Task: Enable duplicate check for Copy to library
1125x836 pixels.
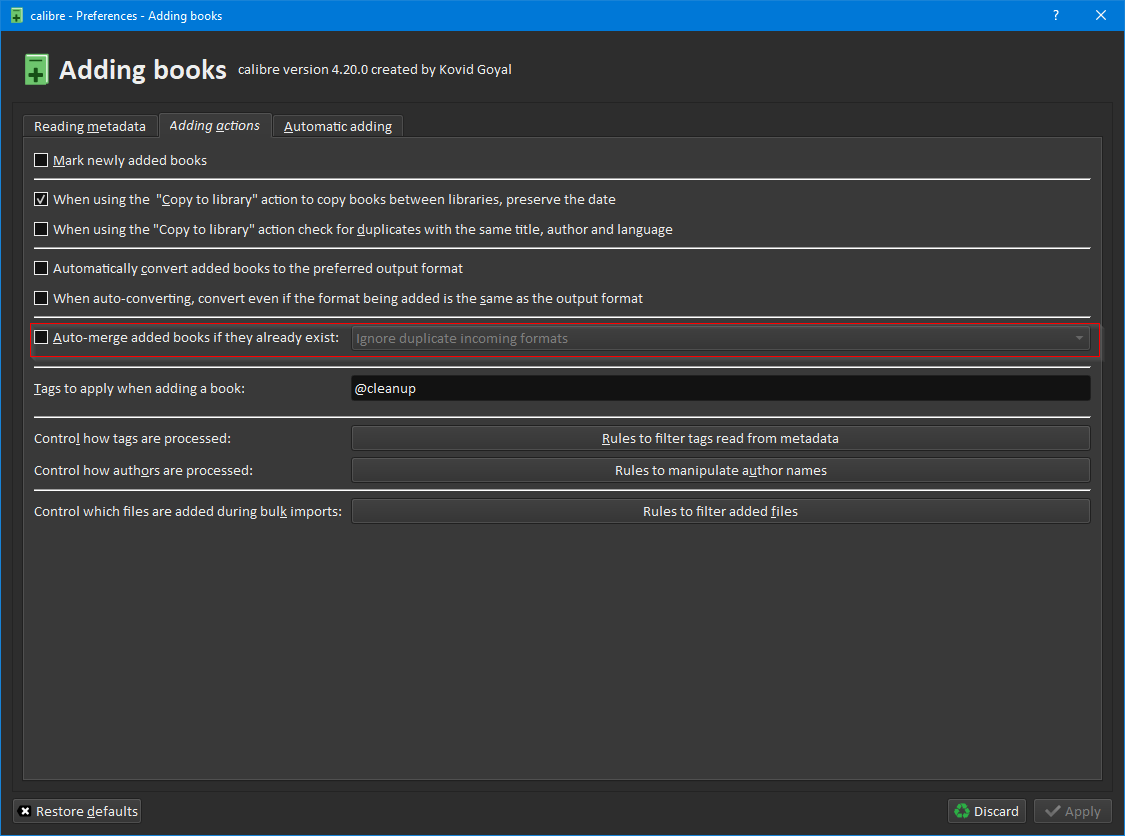Action: click(41, 229)
